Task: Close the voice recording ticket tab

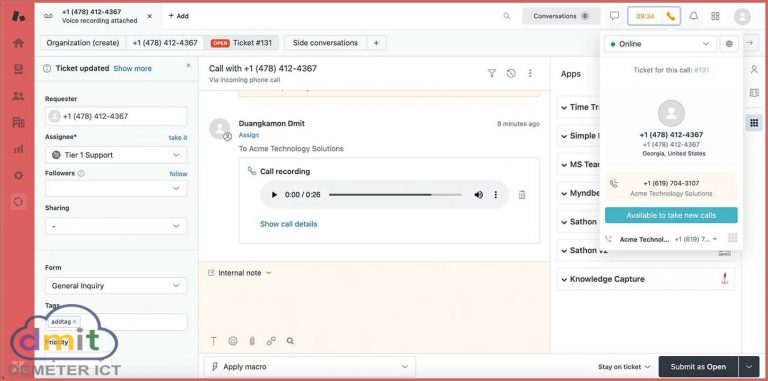Action: coord(149,16)
